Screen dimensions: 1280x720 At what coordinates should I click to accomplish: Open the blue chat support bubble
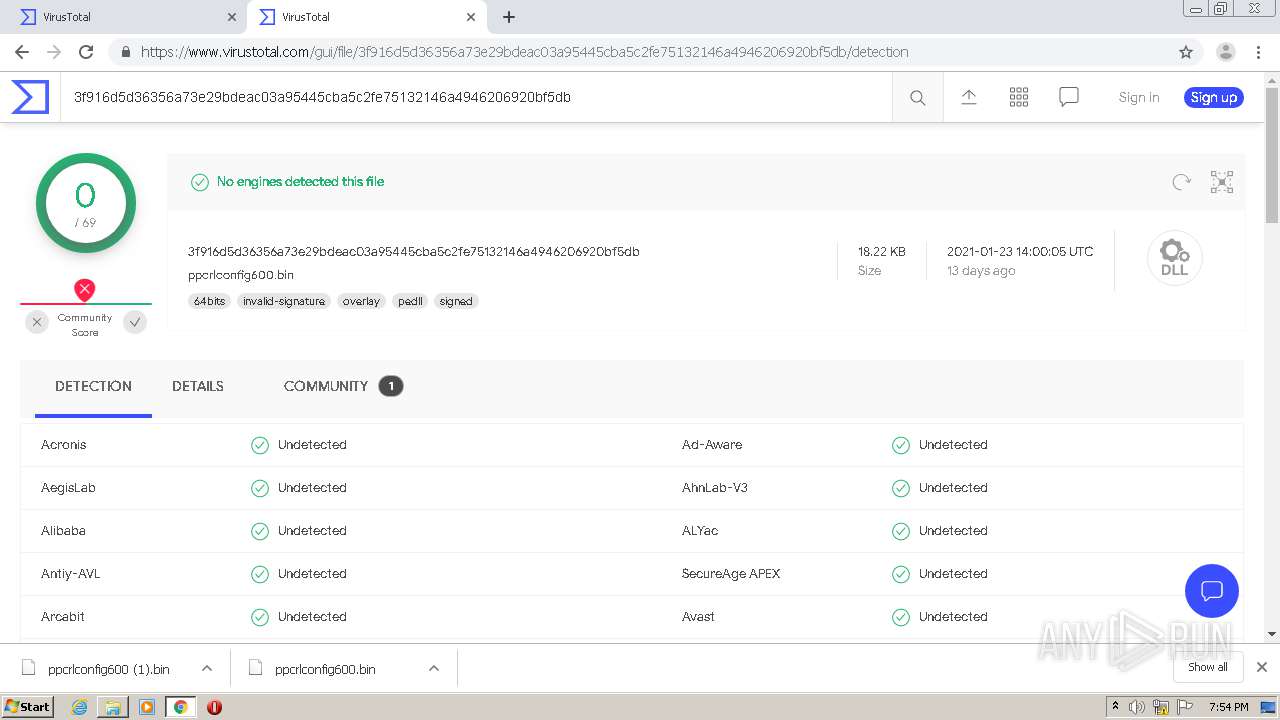coord(1212,590)
